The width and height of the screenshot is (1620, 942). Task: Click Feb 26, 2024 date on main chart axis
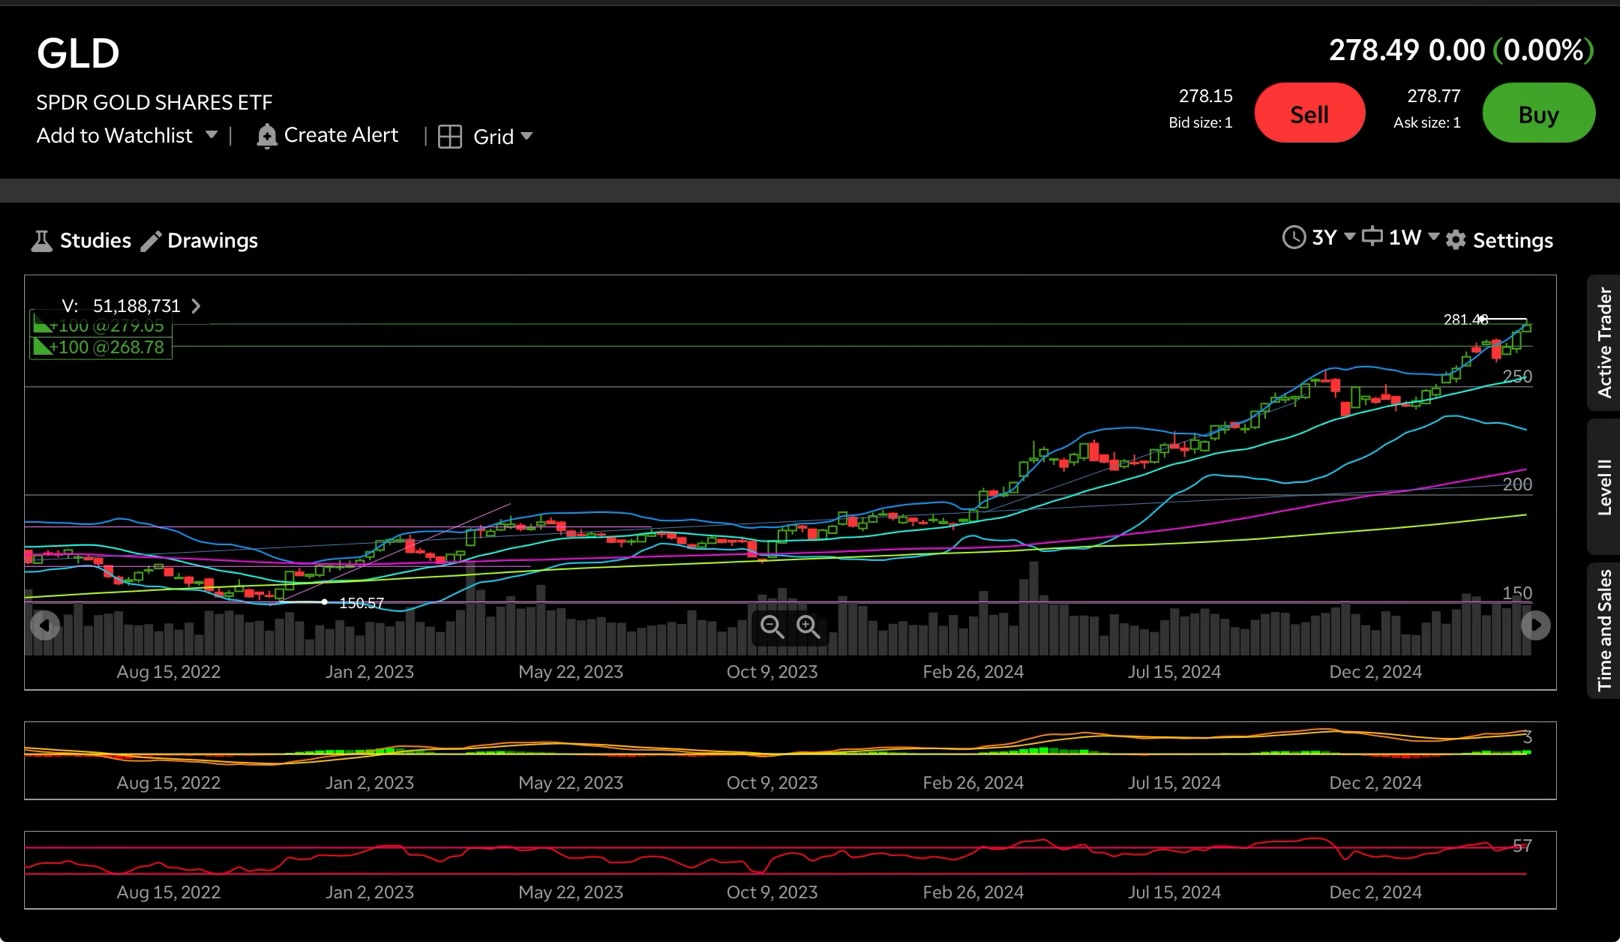[x=973, y=672]
